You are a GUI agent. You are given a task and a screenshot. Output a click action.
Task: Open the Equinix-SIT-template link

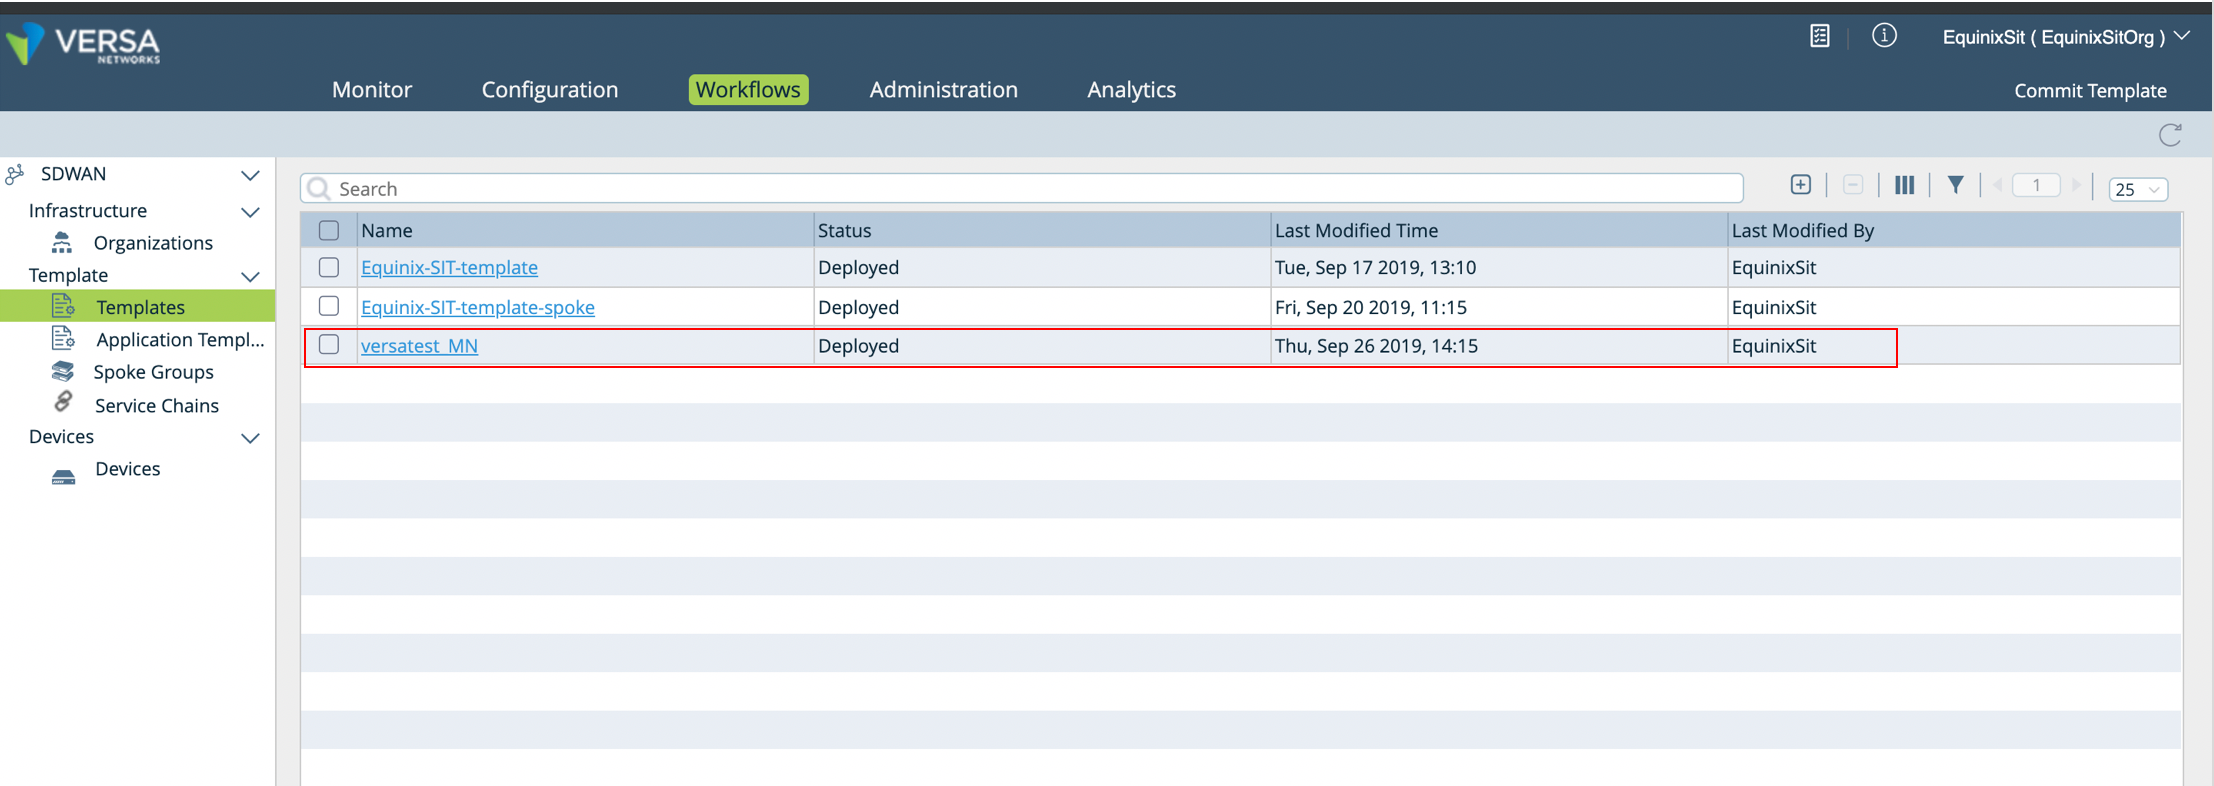click(449, 267)
